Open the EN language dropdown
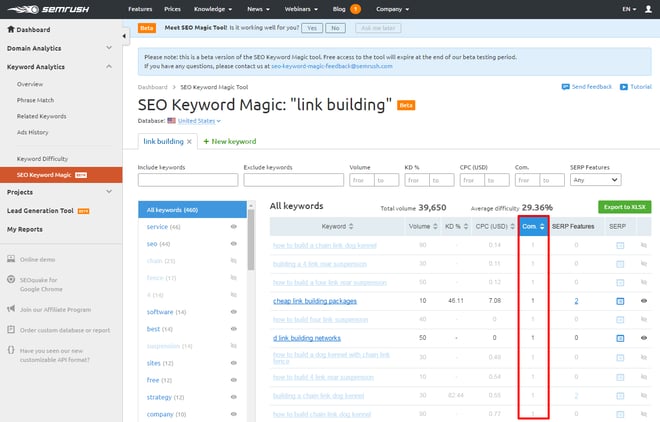660x422 pixels. 629,9
